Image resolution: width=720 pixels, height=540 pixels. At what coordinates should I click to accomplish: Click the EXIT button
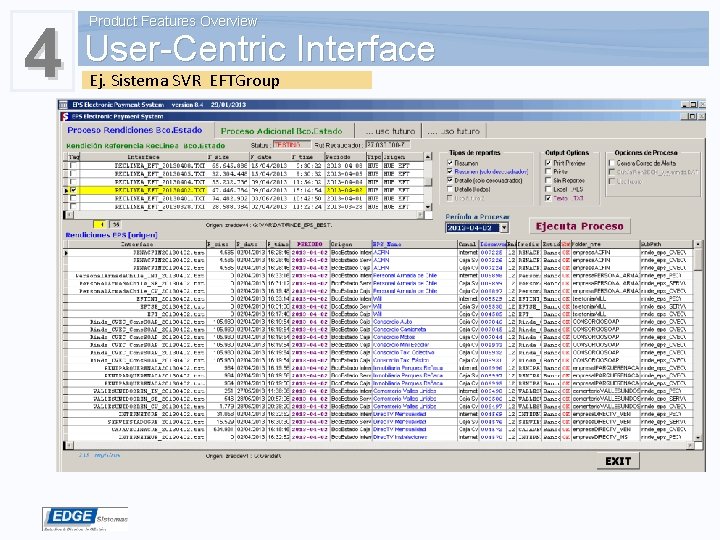pyautogui.click(x=618, y=461)
